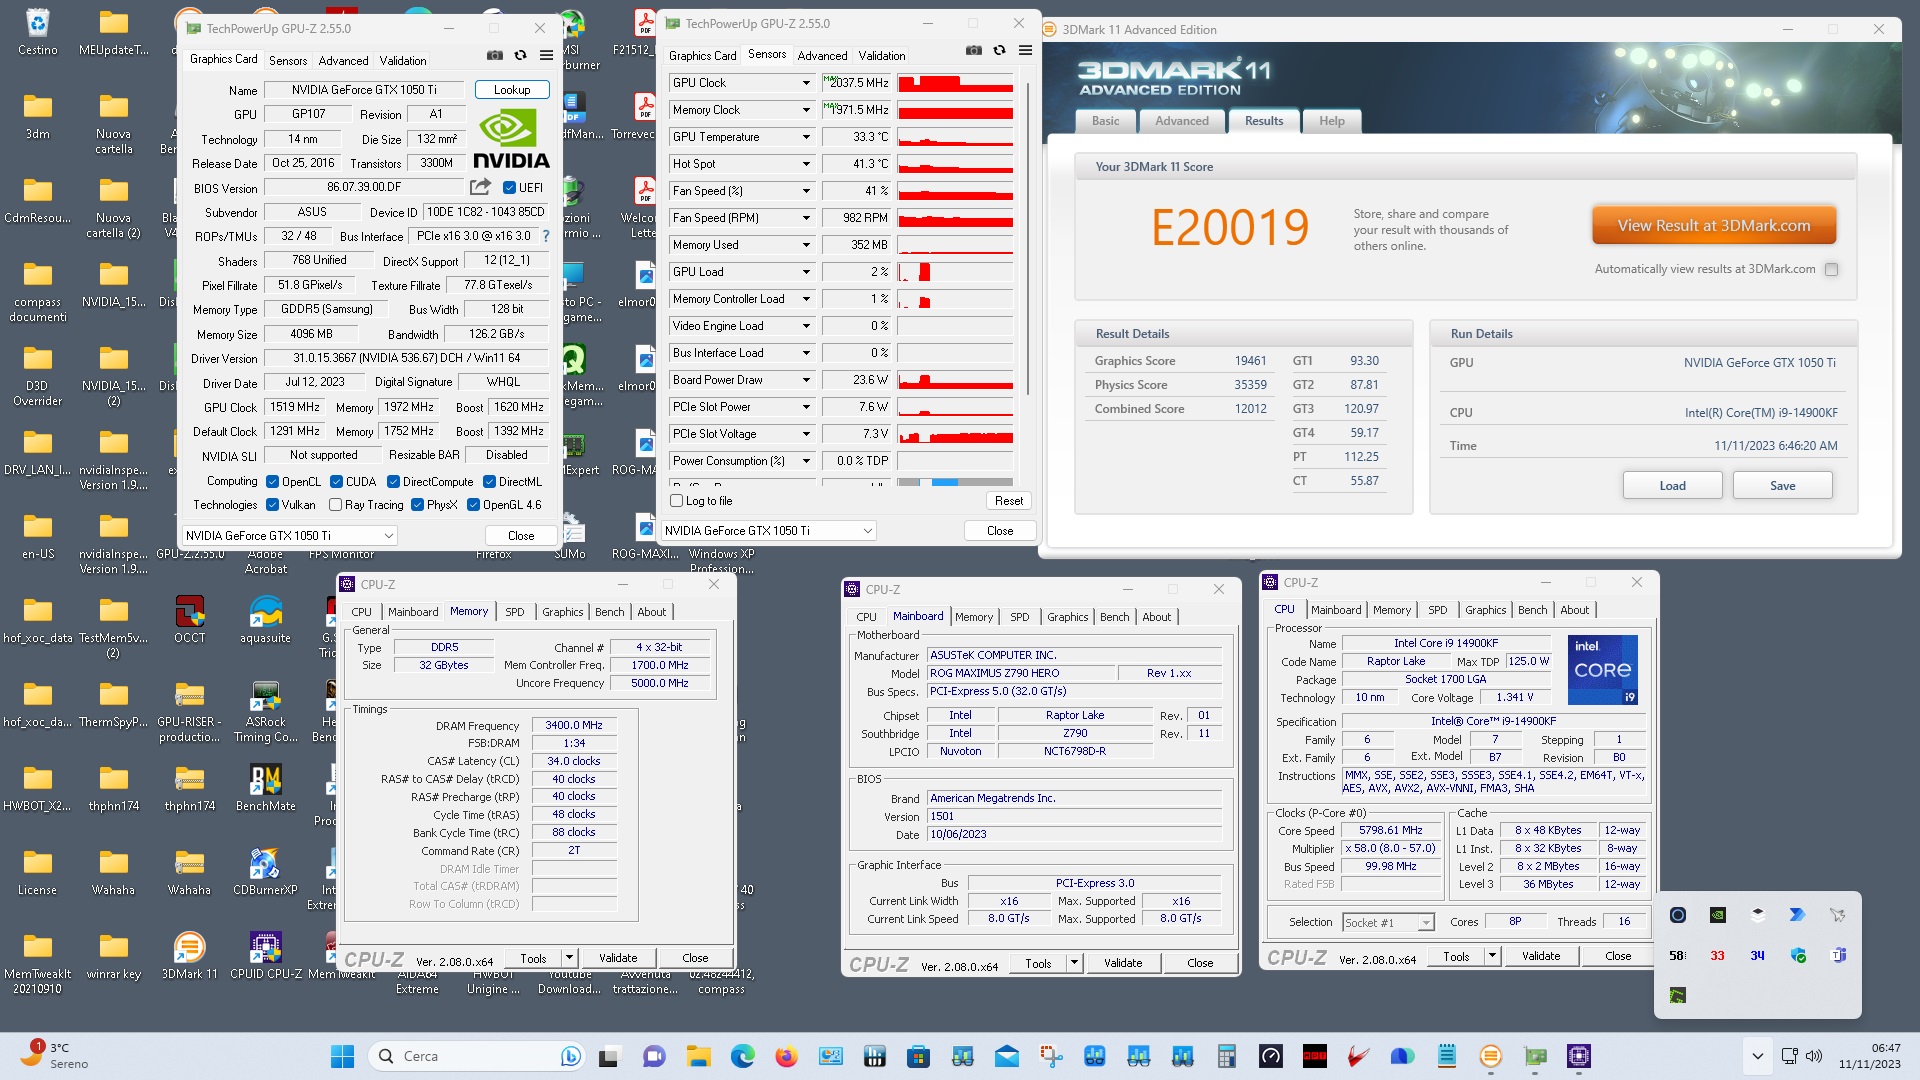The image size is (1920, 1080).
Task: Open the OCCT desktop icon
Action: point(189,620)
